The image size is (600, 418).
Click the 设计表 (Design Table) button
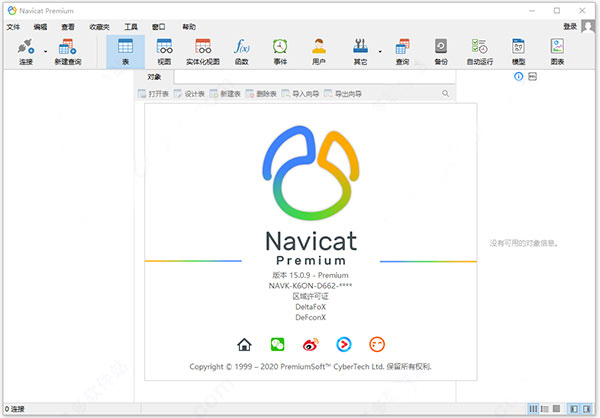[x=189, y=94]
